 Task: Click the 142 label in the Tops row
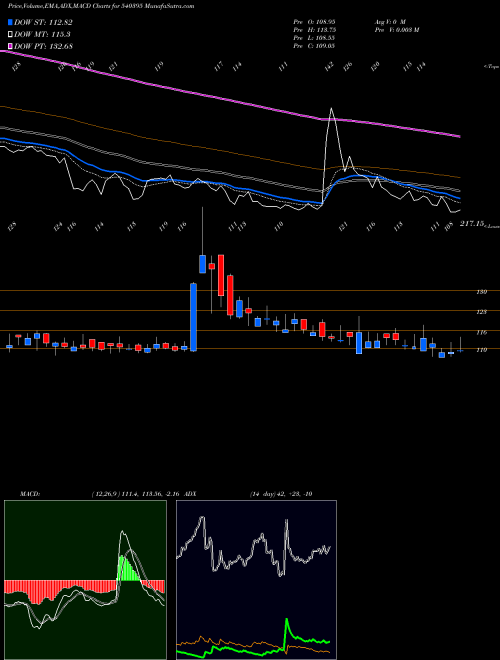coord(329,66)
